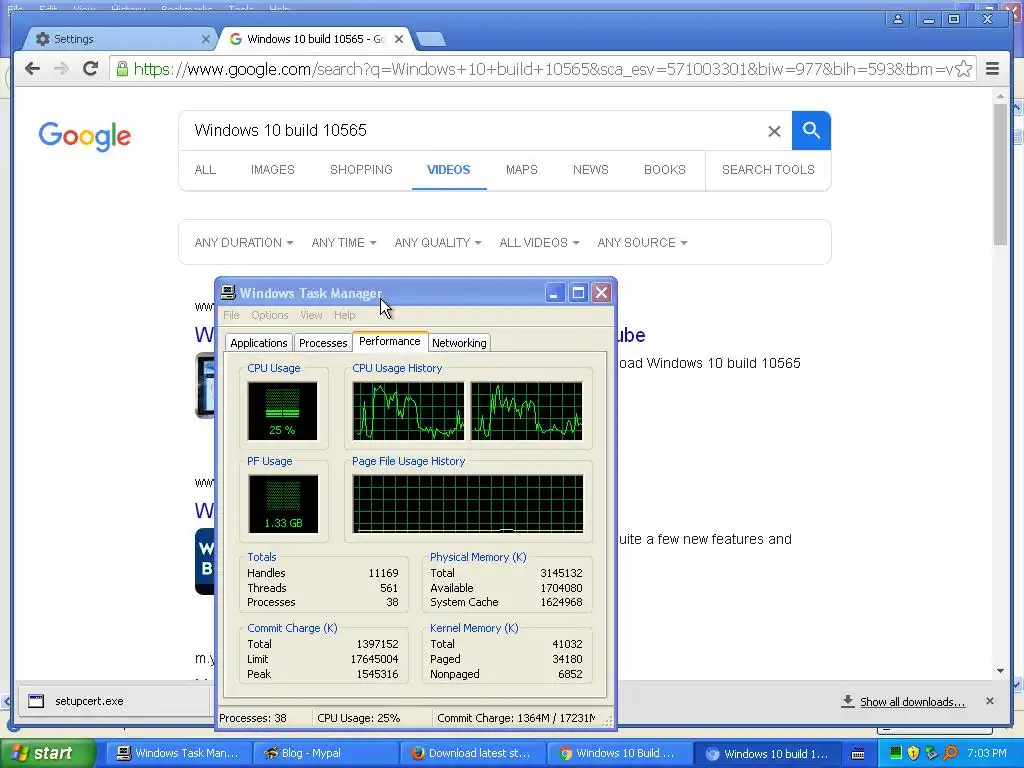
Task: Click the Page File Usage History graph
Action: point(468,504)
